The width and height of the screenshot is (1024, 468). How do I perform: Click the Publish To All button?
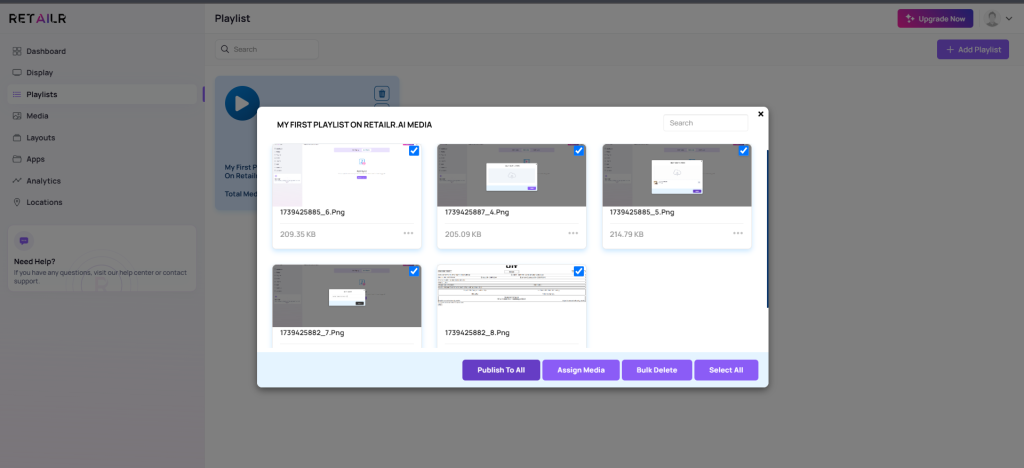[501, 370]
